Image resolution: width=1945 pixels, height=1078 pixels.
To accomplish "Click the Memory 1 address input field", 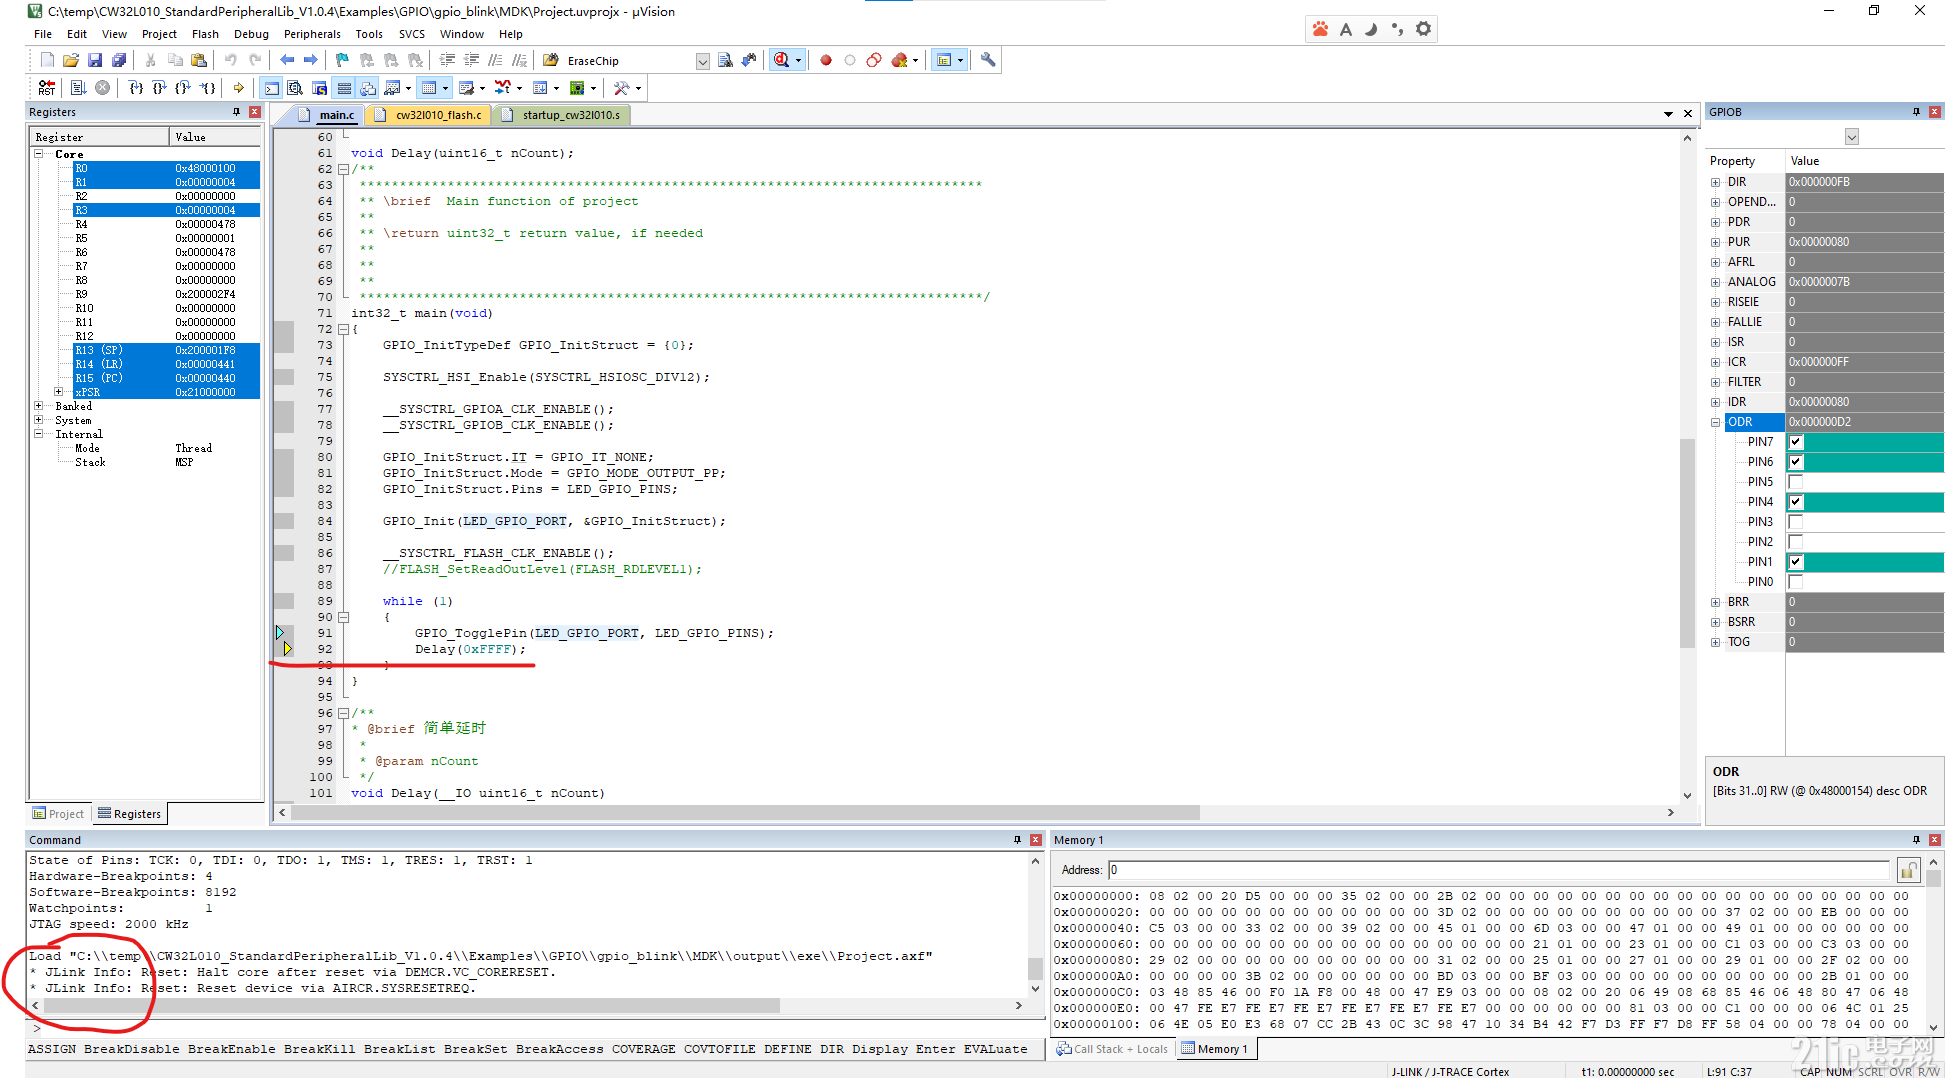I will click(x=1498, y=870).
